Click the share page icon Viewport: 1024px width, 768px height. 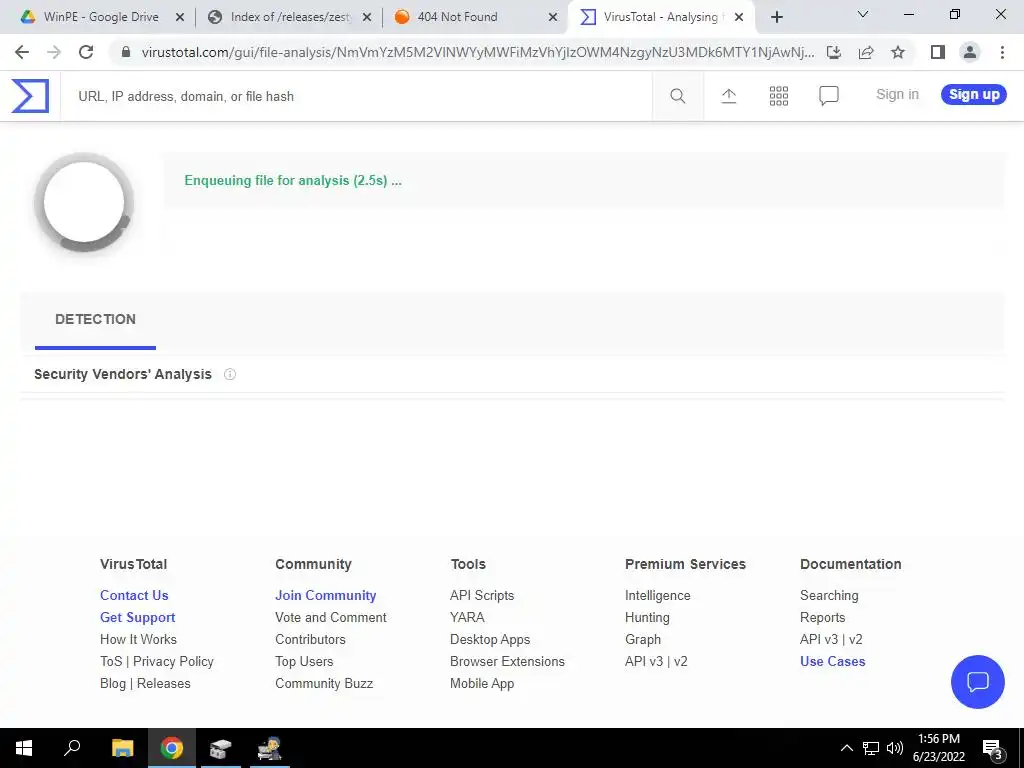[866, 52]
